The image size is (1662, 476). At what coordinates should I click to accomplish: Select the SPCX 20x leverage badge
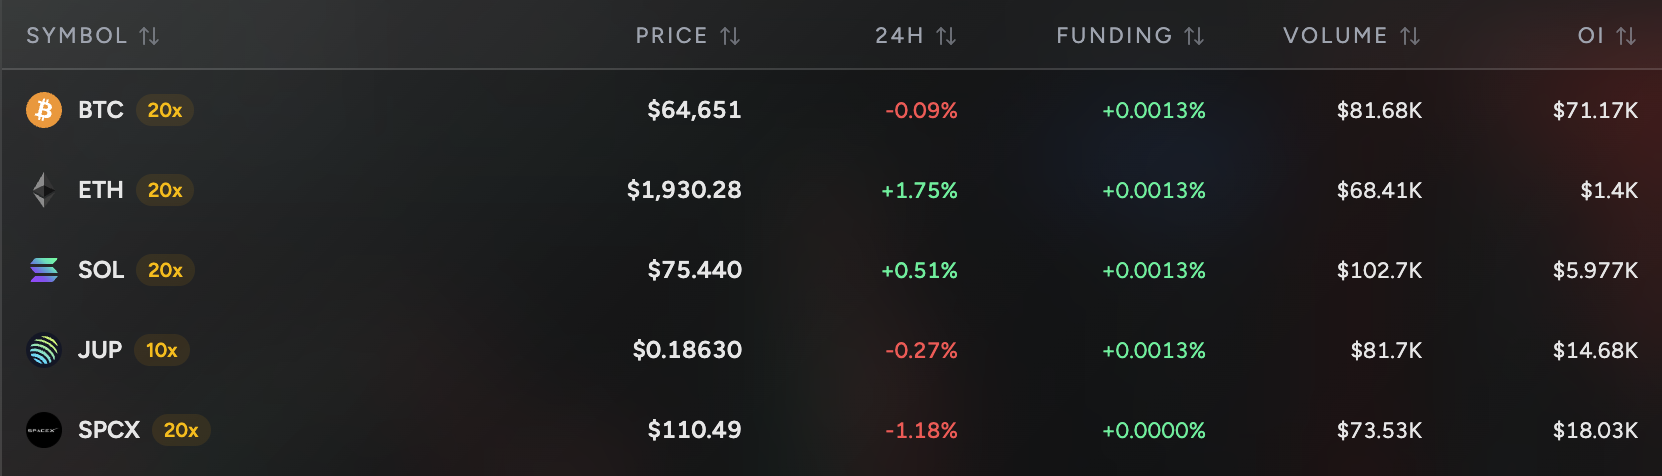click(x=181, y=430)
